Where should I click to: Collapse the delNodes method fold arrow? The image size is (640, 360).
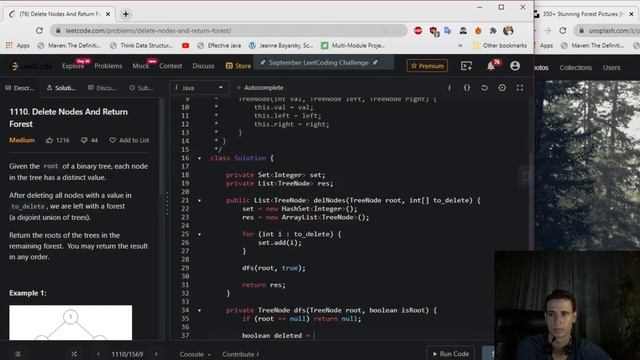(x=199, y=200)
